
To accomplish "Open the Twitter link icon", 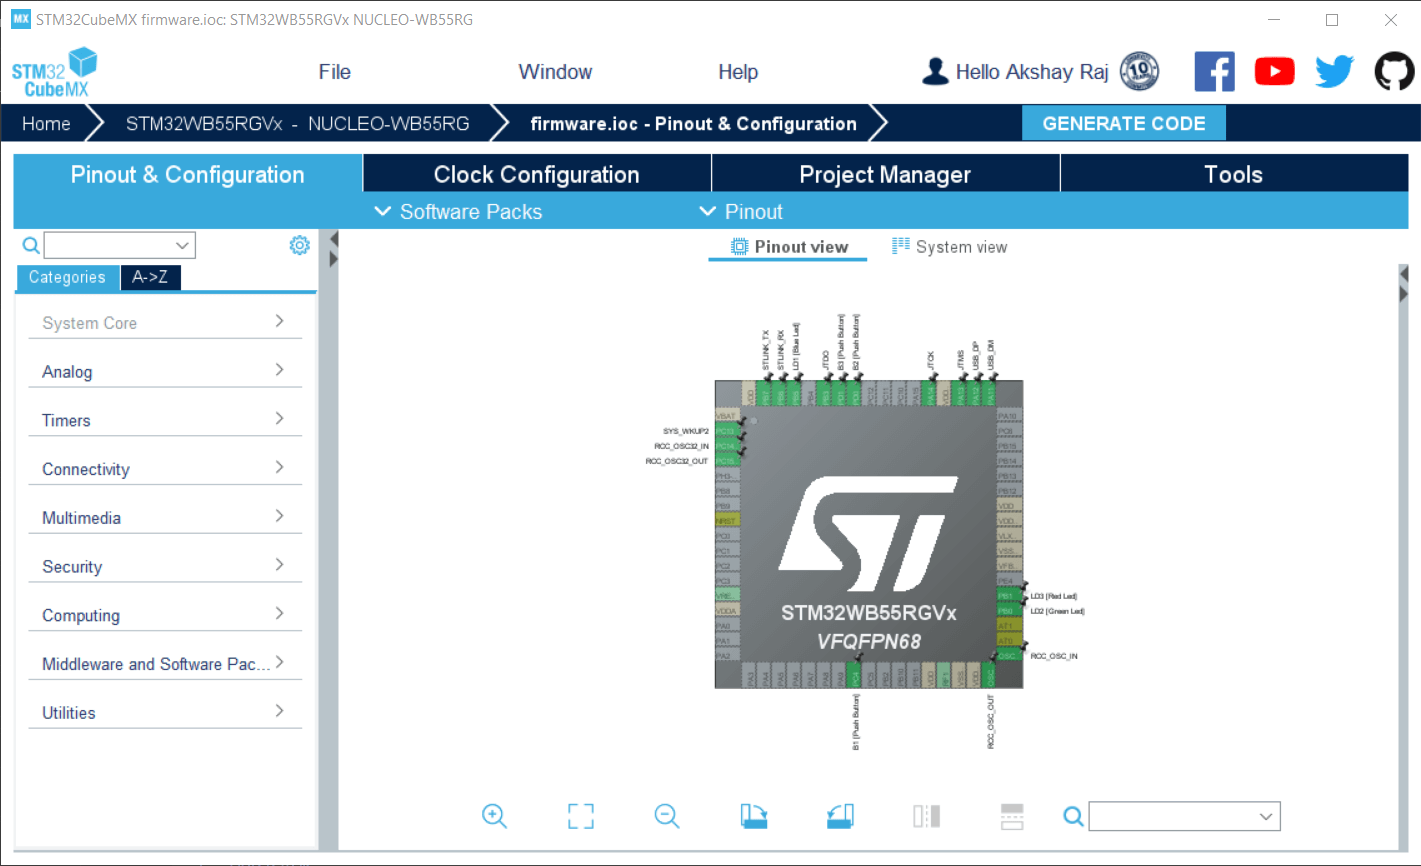I will (x=1334, y=72).
